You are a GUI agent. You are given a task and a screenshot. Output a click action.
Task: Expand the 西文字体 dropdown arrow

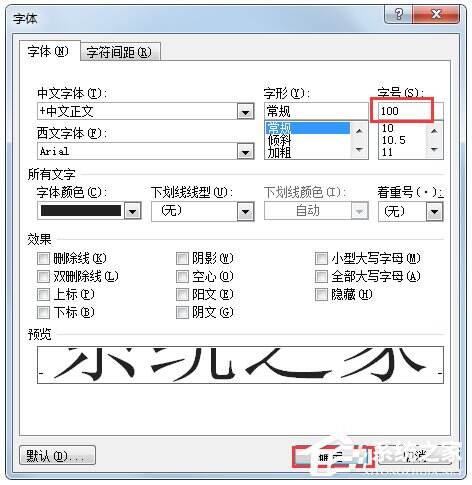246,152
